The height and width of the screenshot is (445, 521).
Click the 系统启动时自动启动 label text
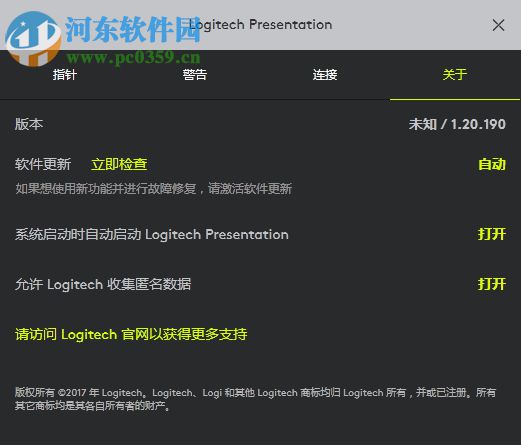point(152,234)
